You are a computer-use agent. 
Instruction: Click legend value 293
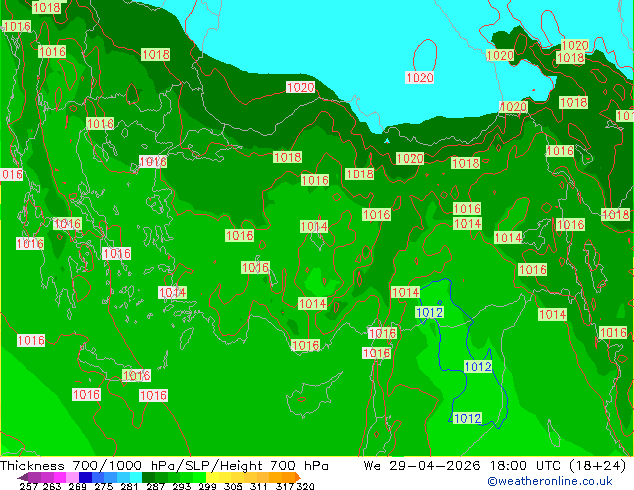(182, 486)
